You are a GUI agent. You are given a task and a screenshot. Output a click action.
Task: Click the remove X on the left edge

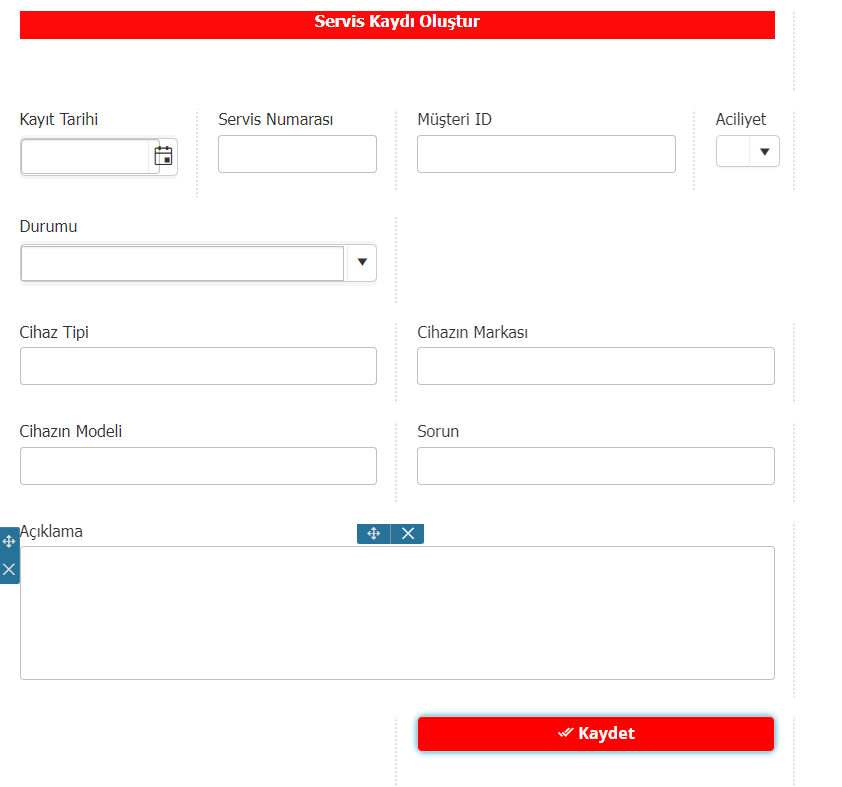[x=9, y=569]
